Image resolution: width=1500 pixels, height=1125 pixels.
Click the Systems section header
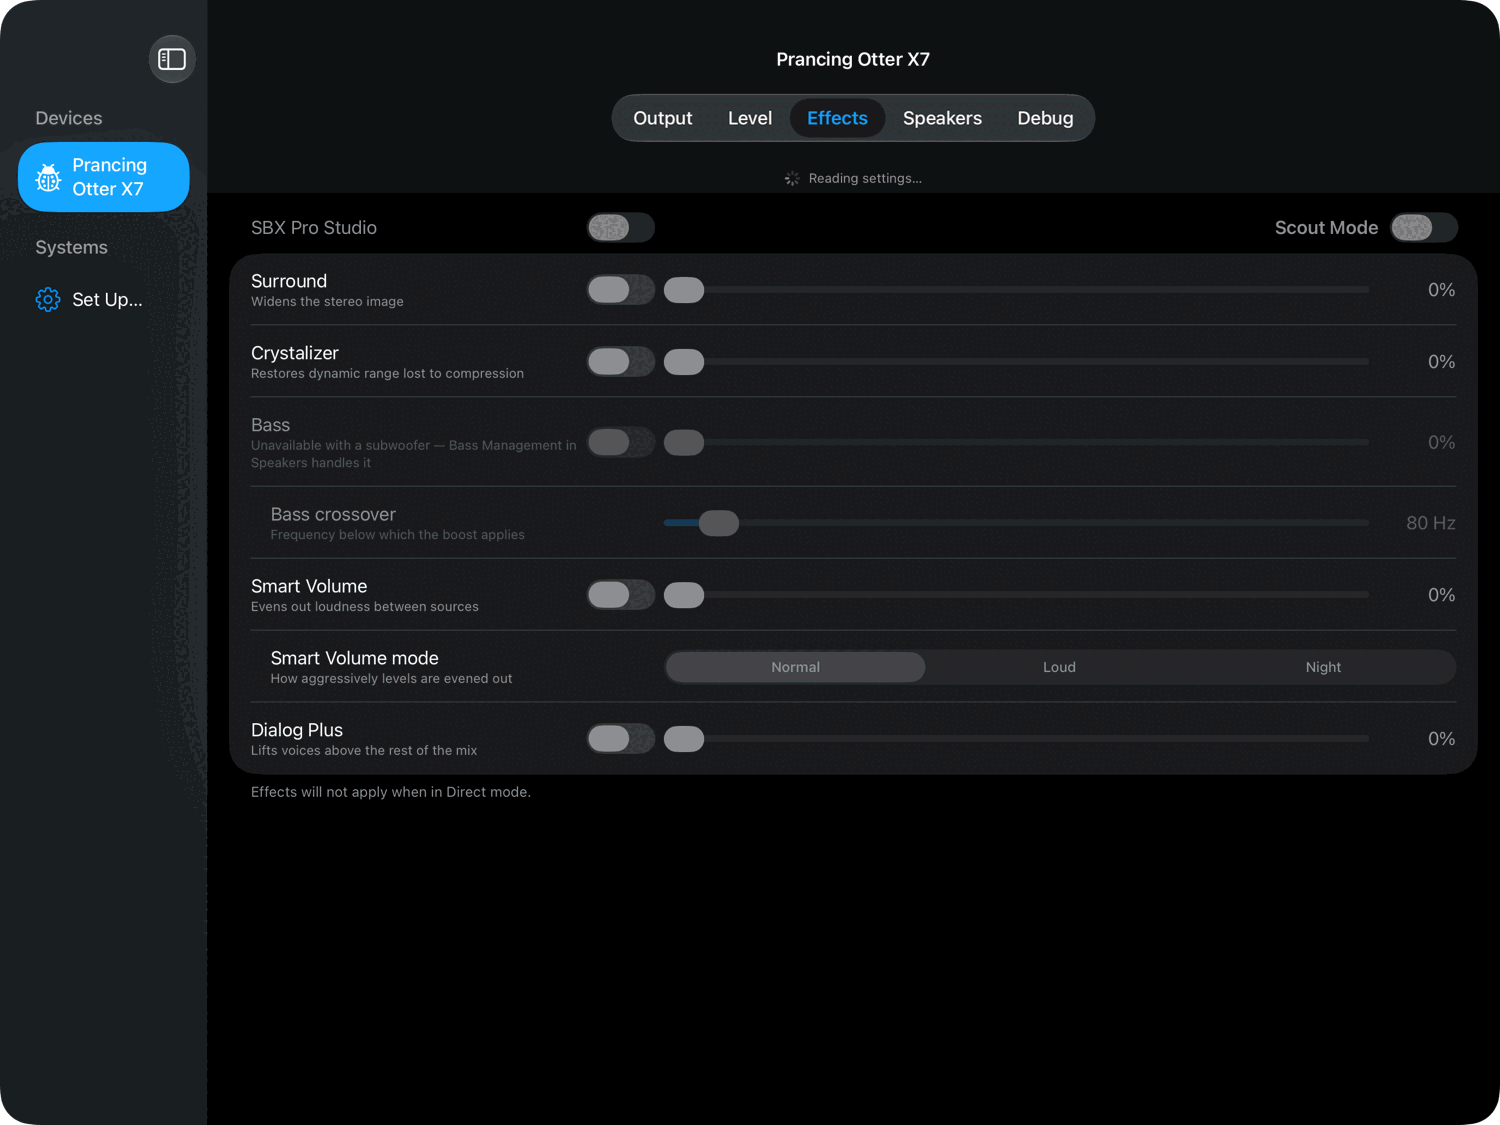click(71, 247)
